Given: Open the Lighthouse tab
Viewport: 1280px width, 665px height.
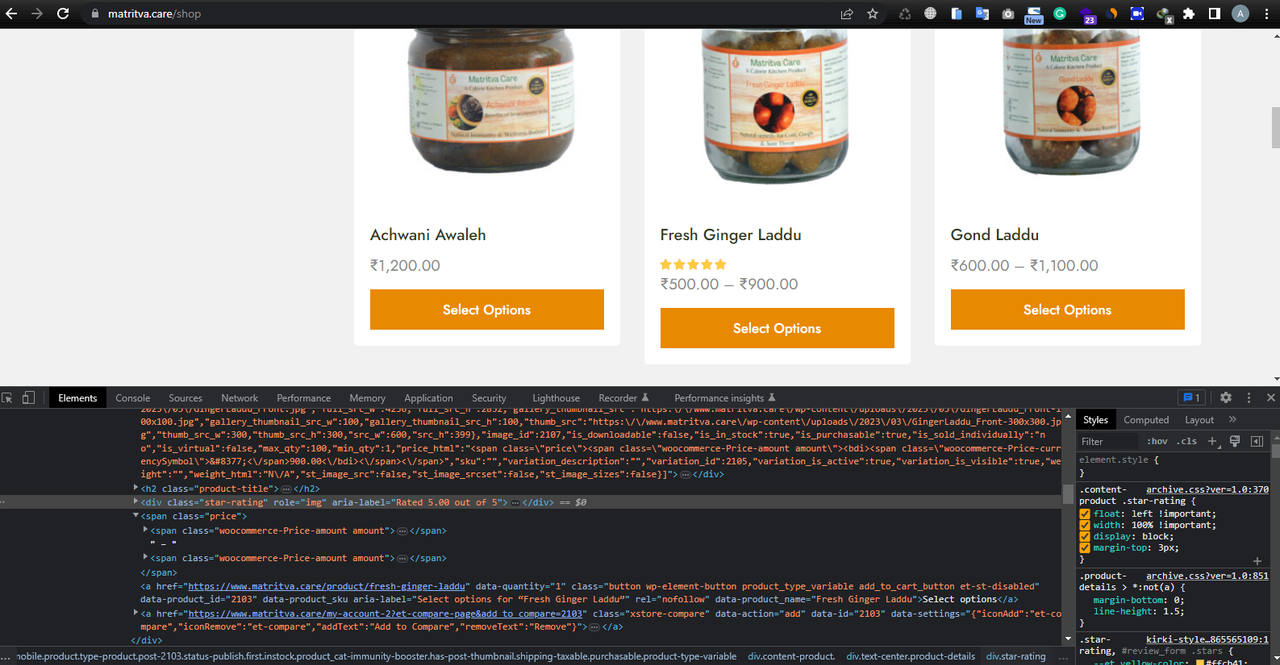Looking at the screenshot, I should coord(556,398).
